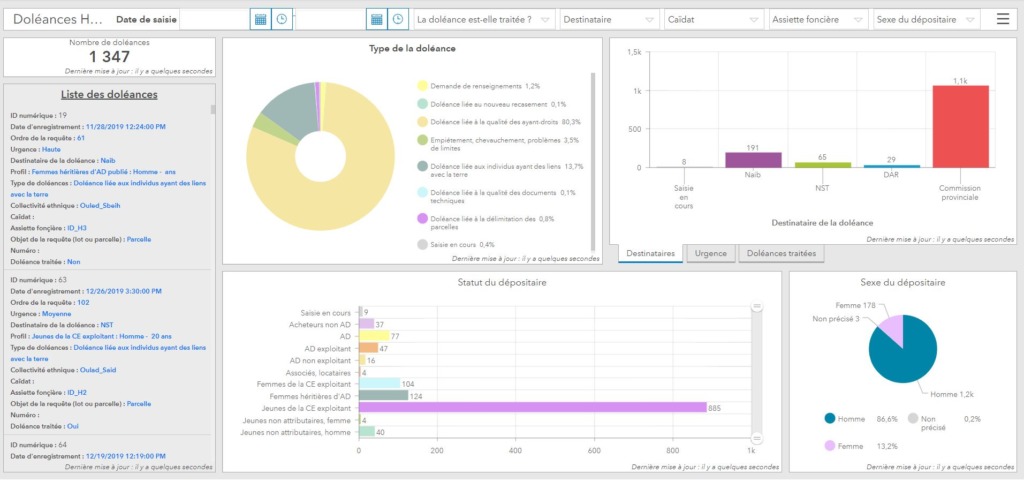Click the Statut du dépositaire chart scrollbar
Screen dimensions: 1024x481
pyautogui.click(x=757, y=373)
